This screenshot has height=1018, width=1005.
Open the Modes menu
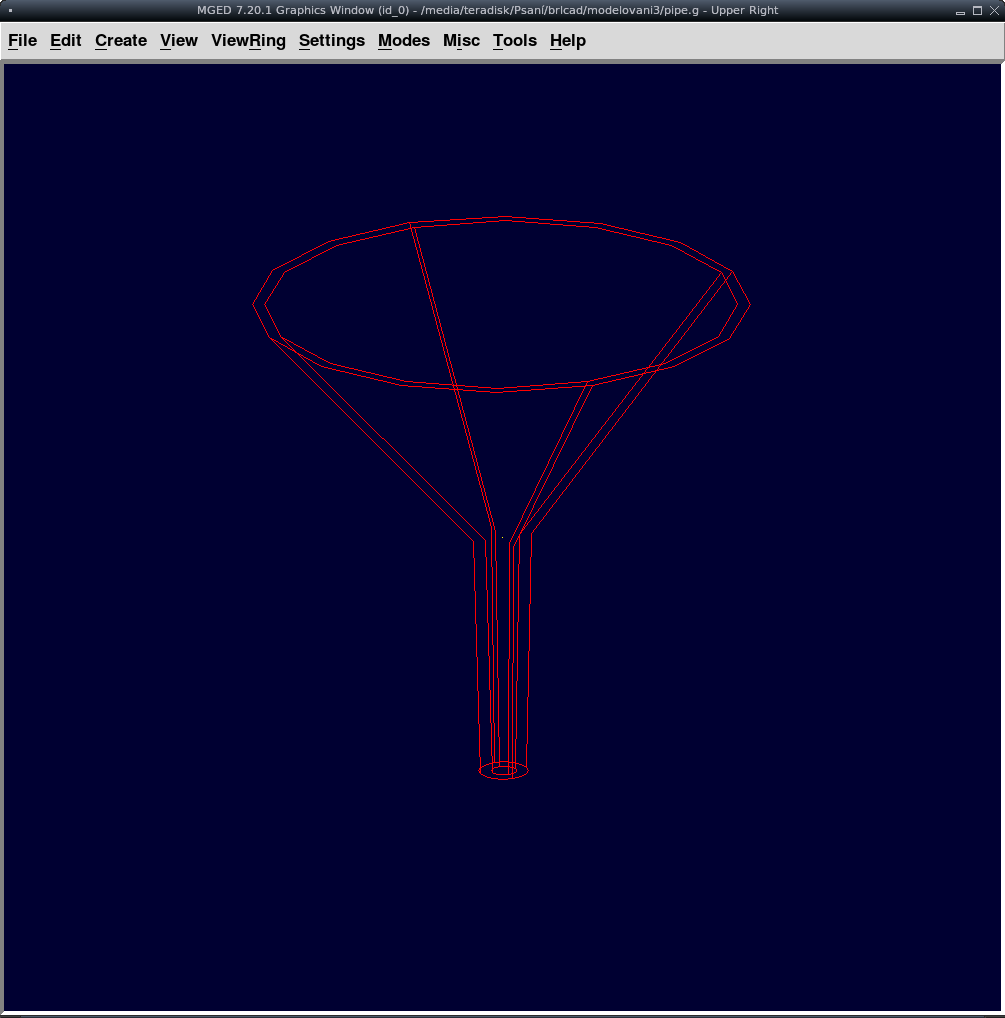point(404,41)
